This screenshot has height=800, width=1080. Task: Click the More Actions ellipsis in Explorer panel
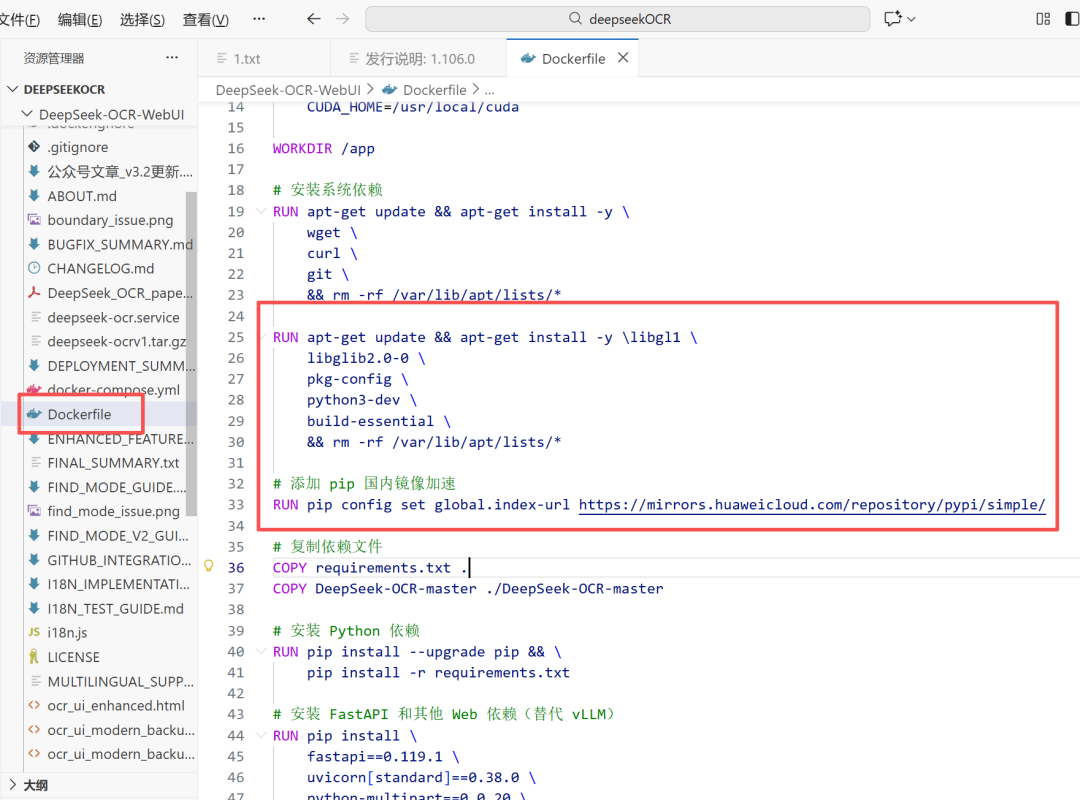(171, 57)
